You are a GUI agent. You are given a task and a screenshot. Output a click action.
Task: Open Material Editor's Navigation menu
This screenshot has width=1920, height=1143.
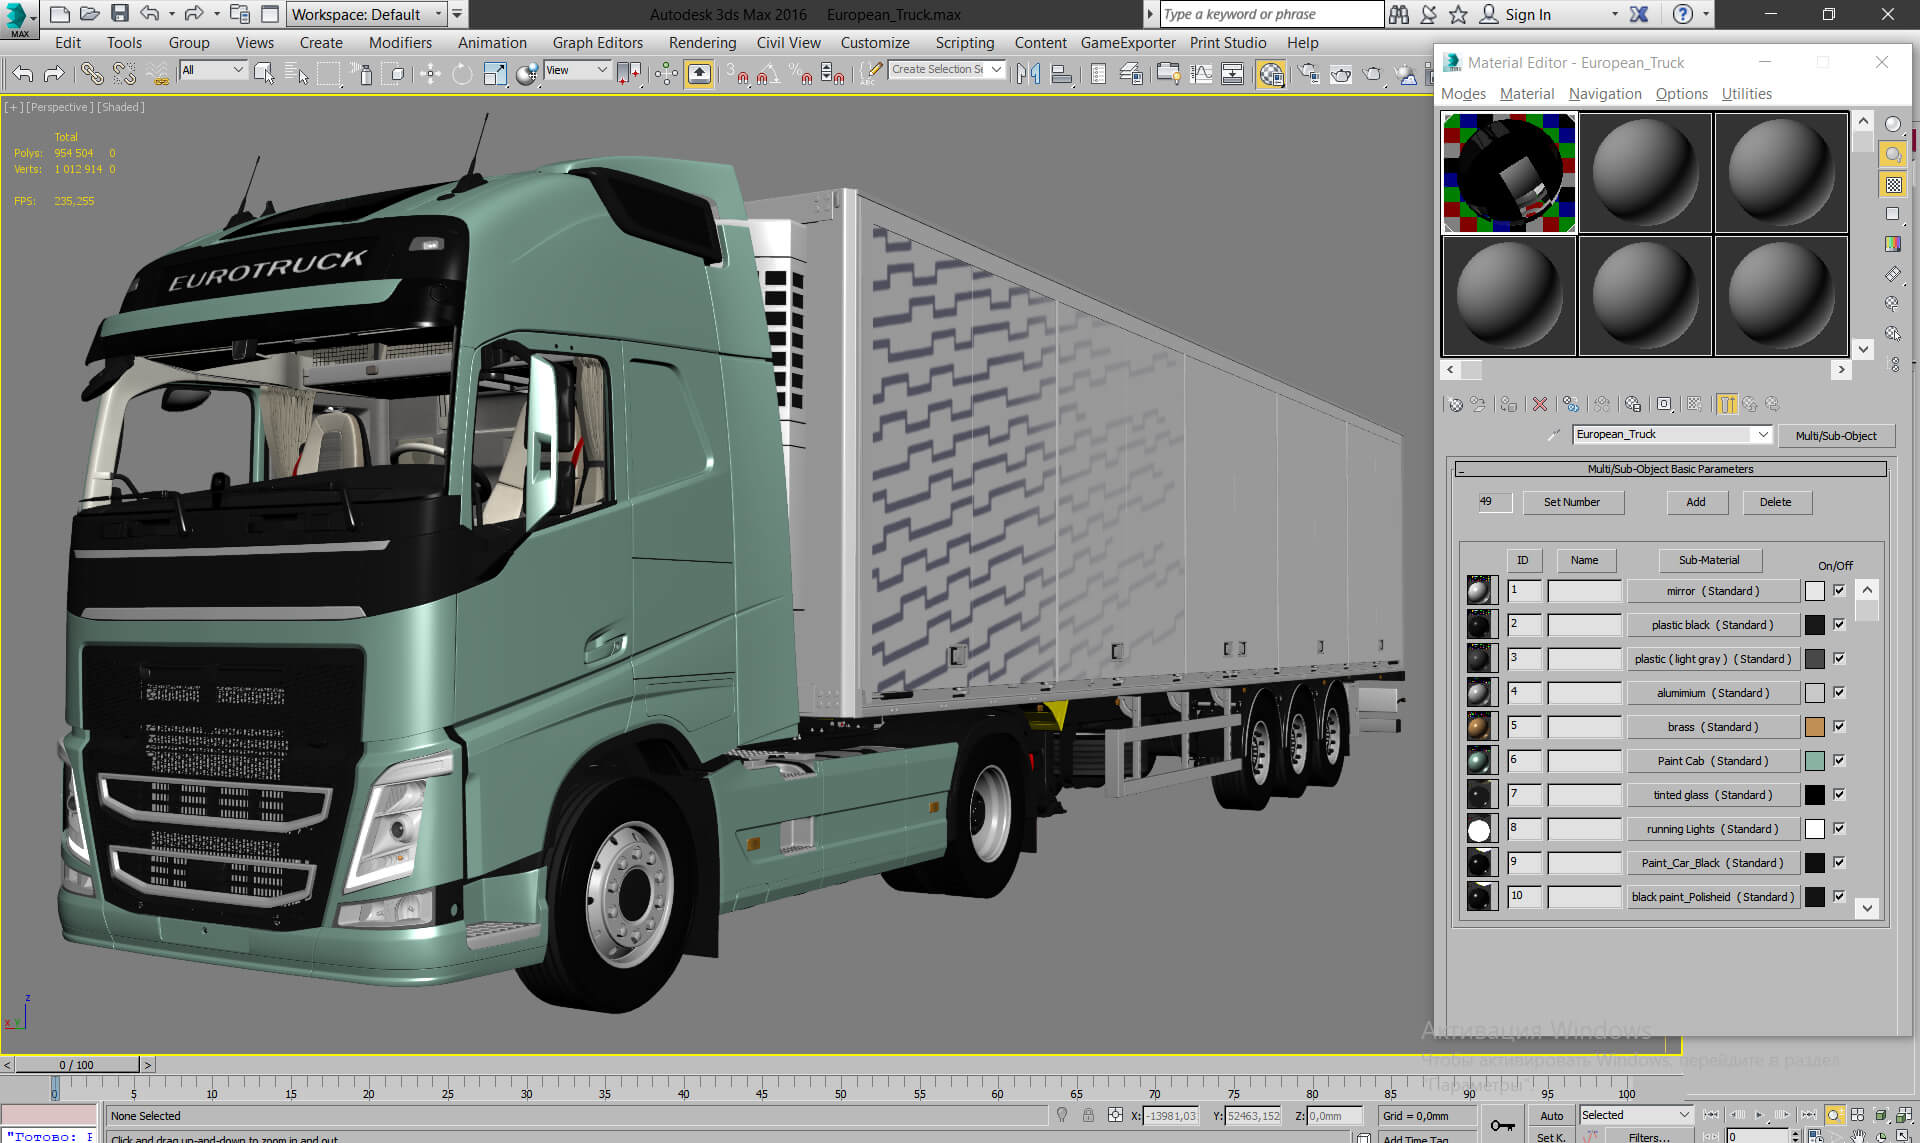[1604, 94]
